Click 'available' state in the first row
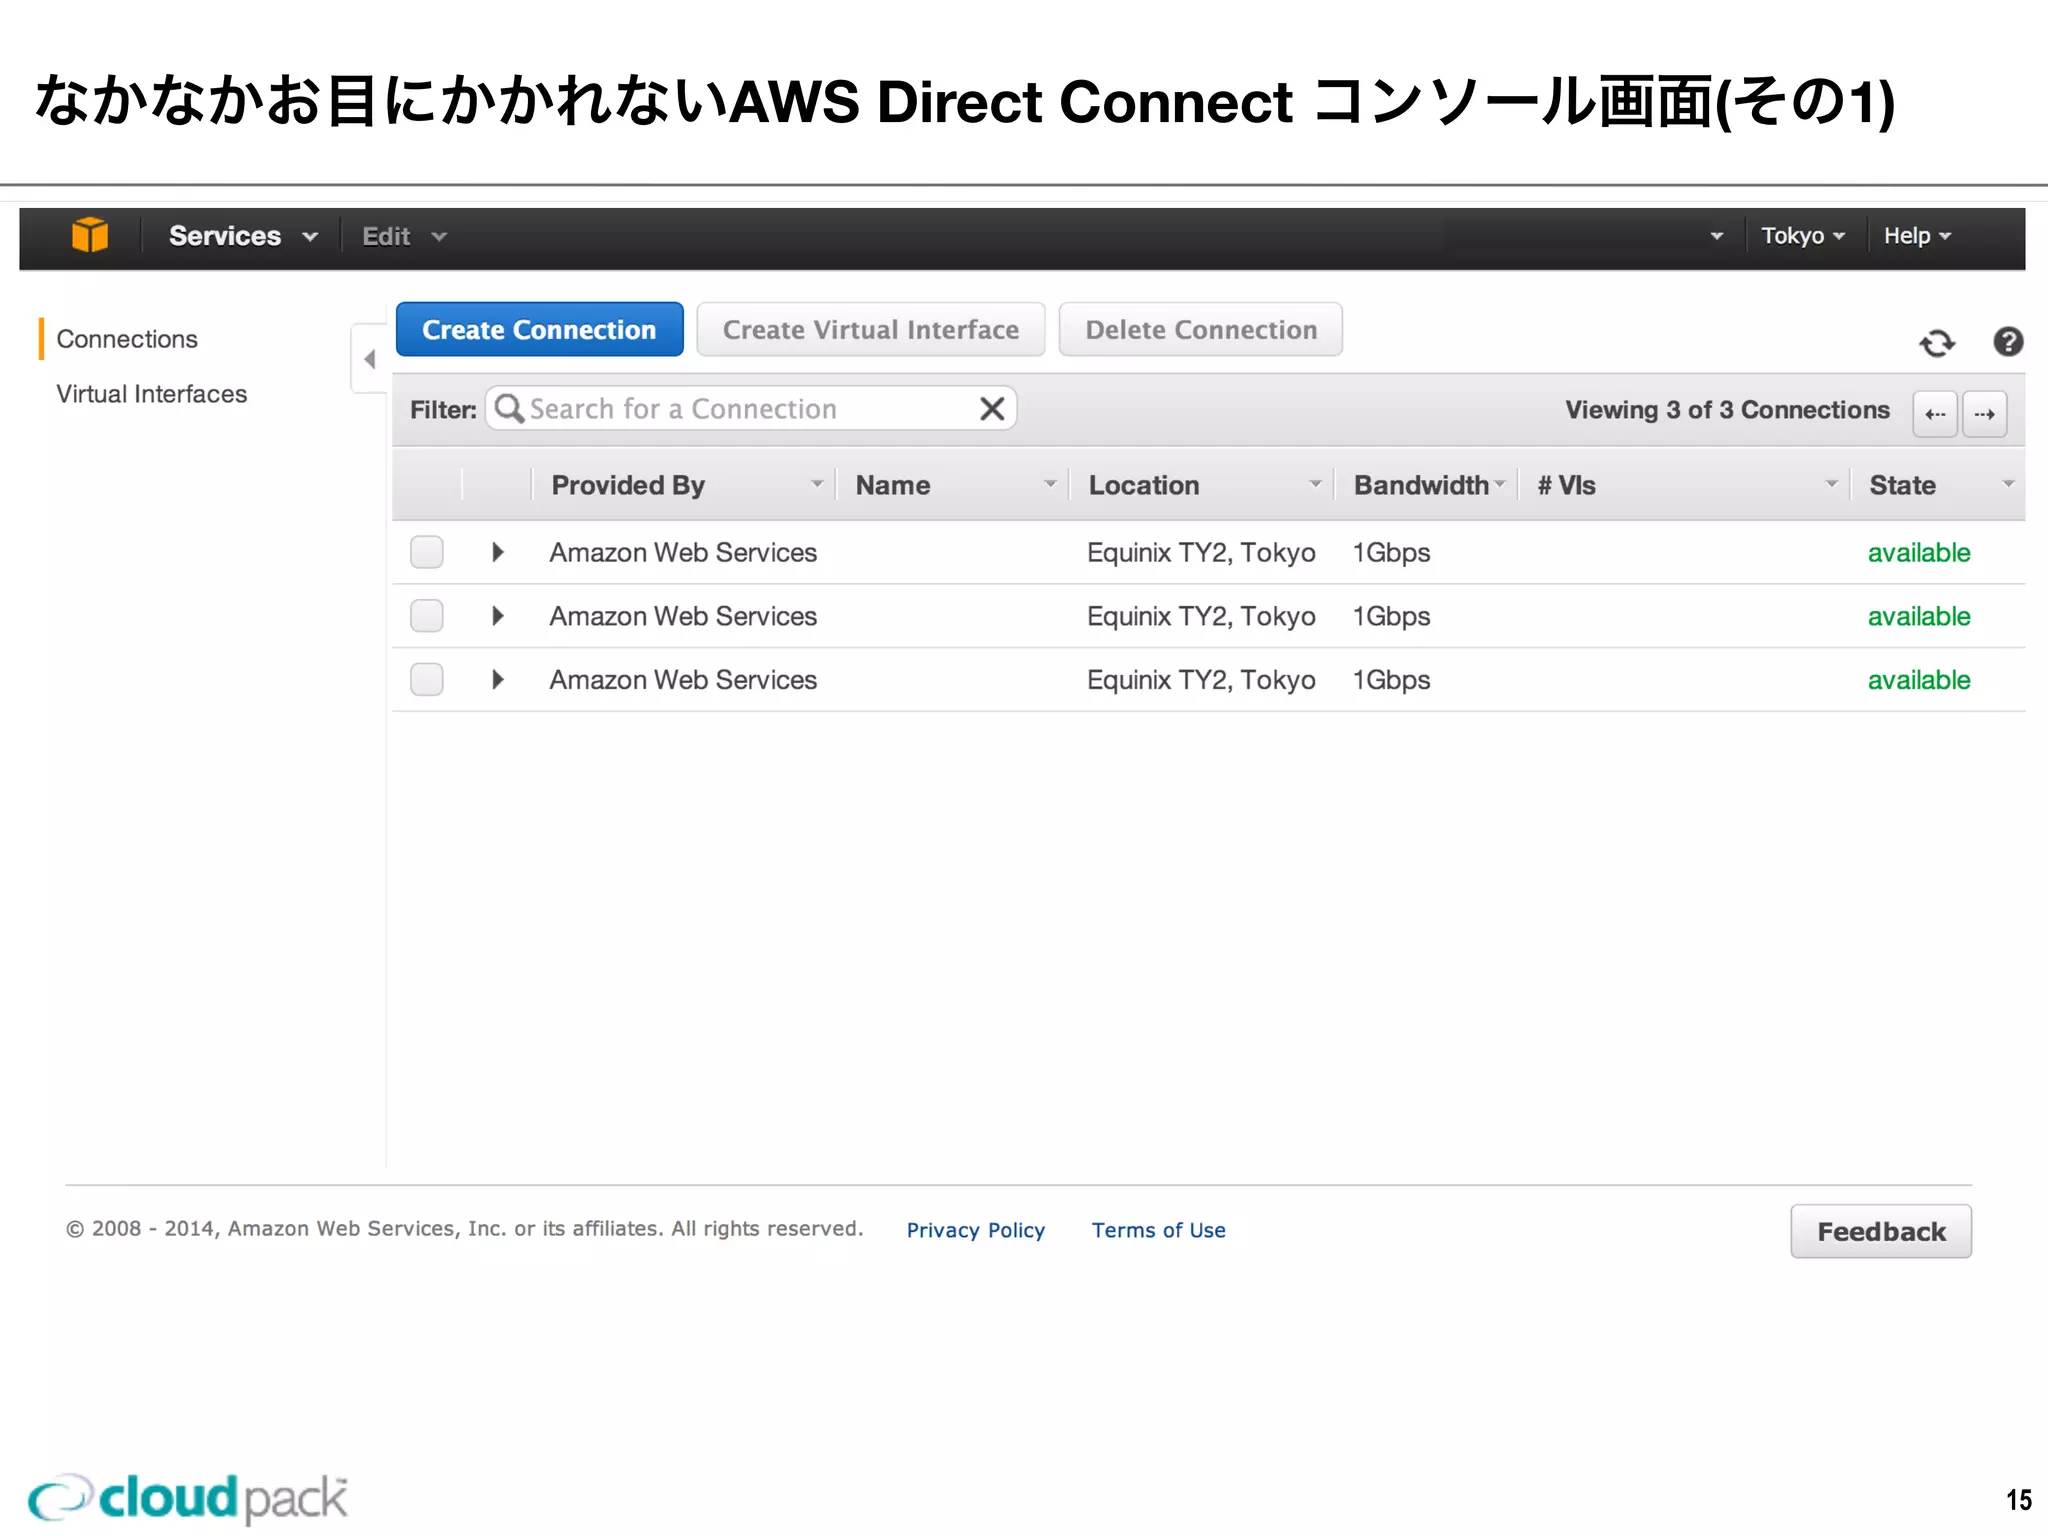 click(x=1919, y=553)
